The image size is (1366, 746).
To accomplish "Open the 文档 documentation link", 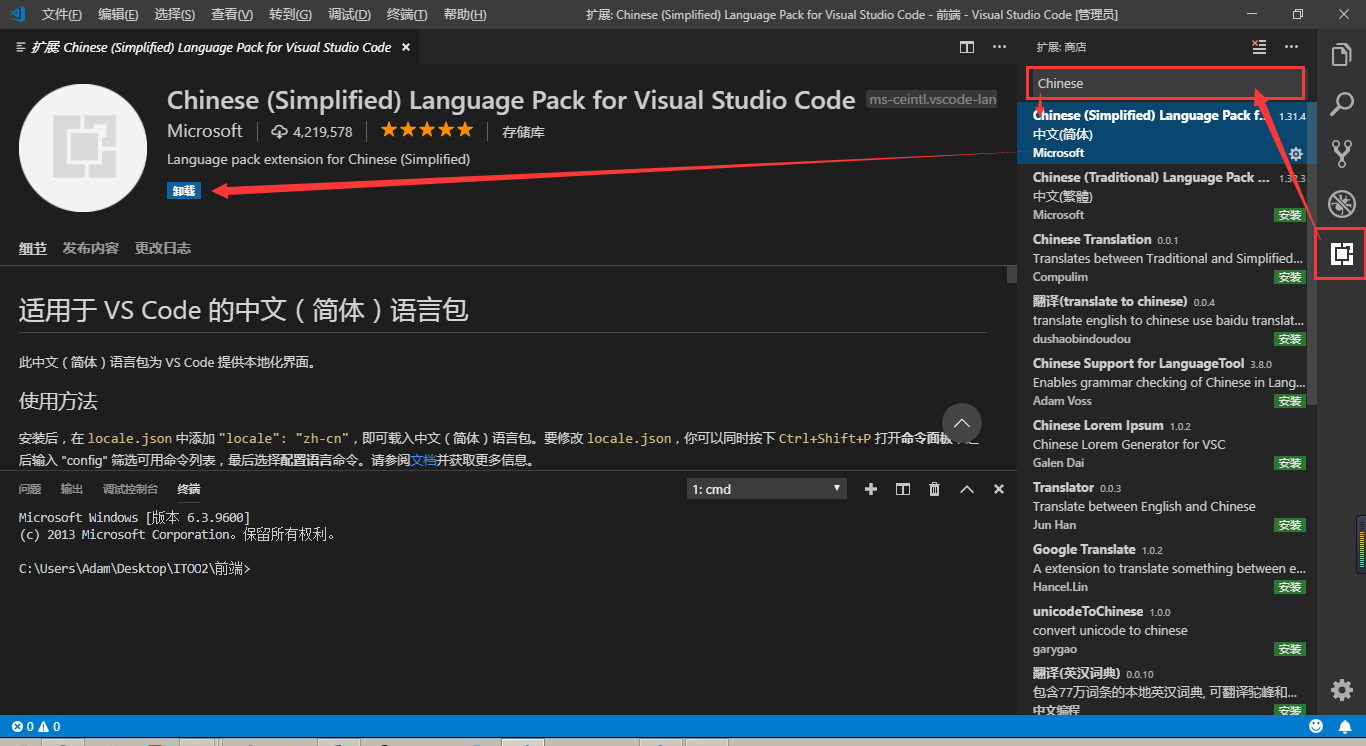I will [425, 460].
